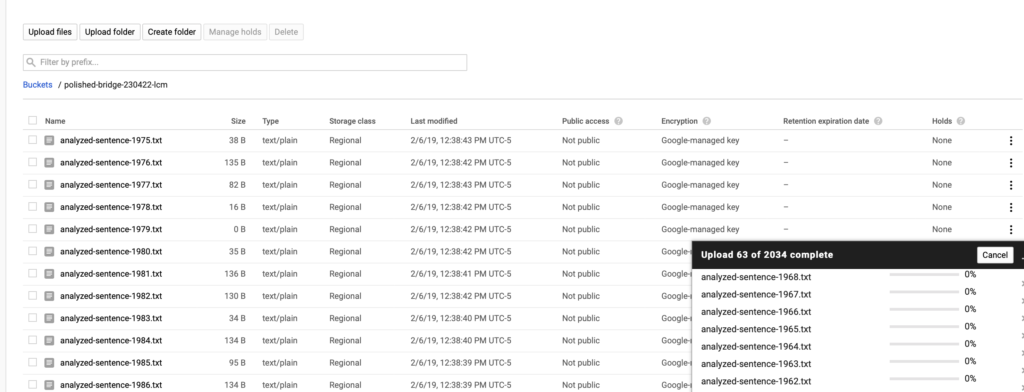
Task: Click the Upload files button
Action: (x=50, y=32)
